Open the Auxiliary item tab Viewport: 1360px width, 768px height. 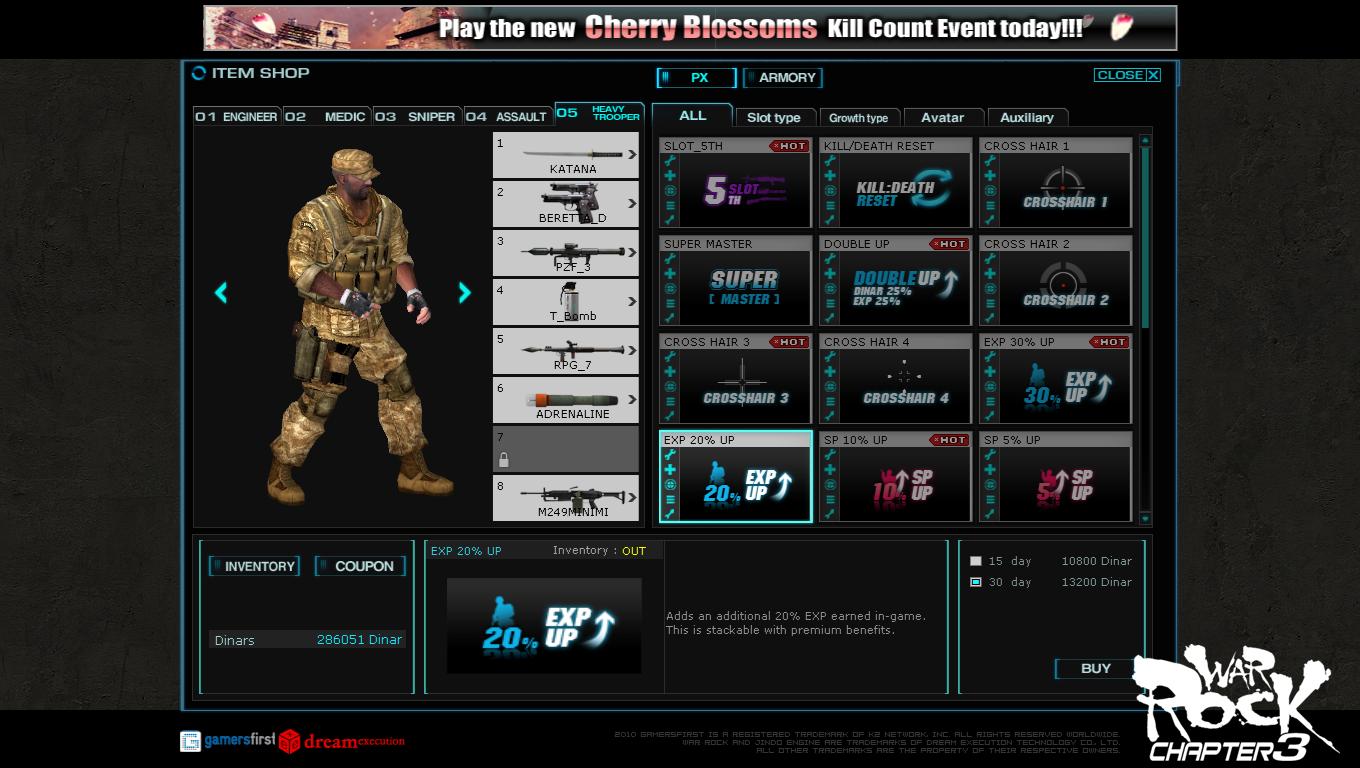click(x=1027, y=117)
